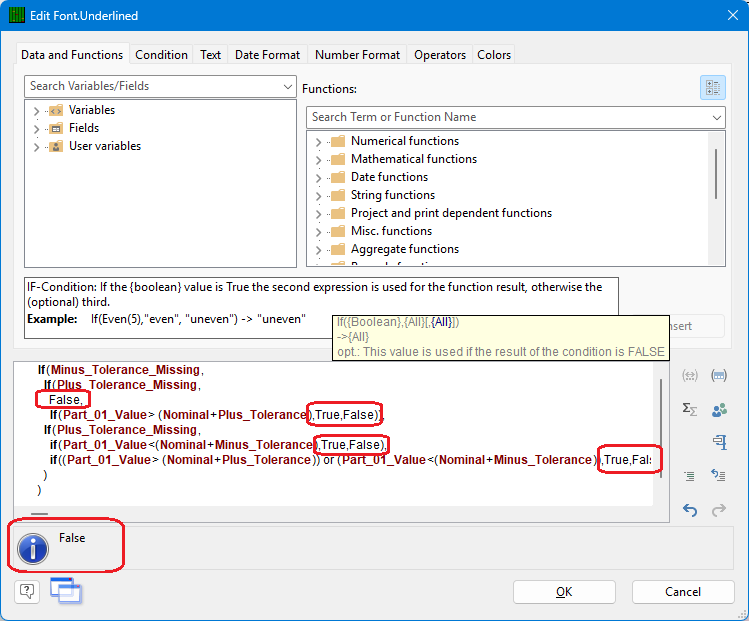Viewport: 749px width, 621px height.
Task: Expand the User variables tree node
Action: click(x=36, y=147)
